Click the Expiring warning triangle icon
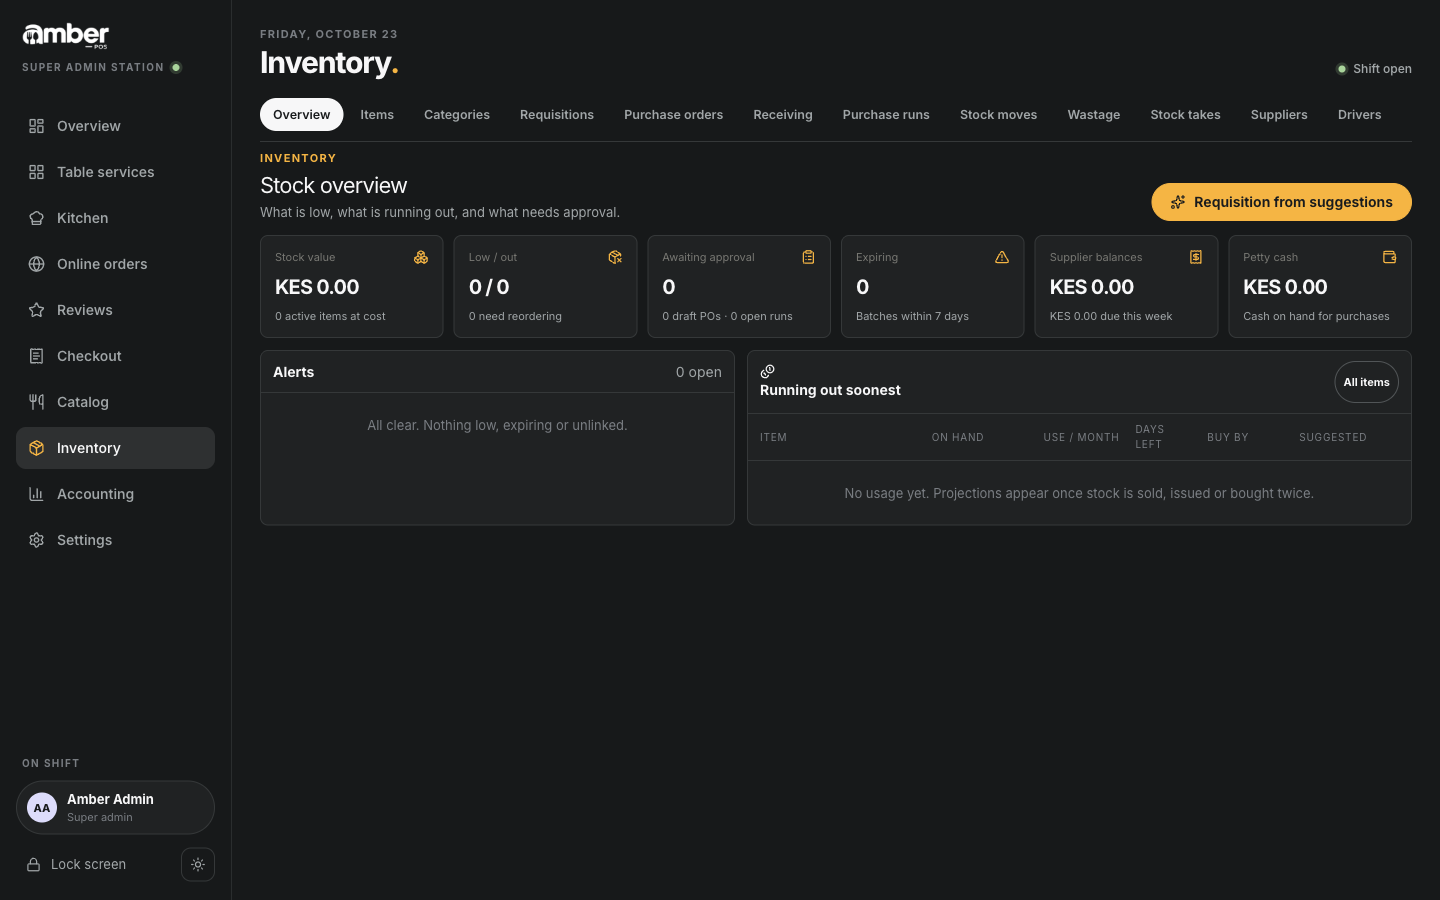 coord(1002,257)
